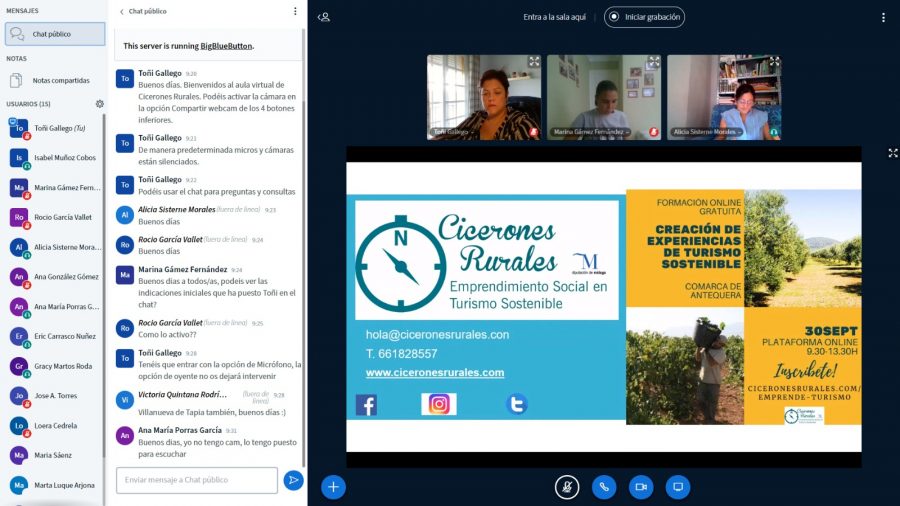This screenshot has width=900, height=506.
Task: Click Alicia Sisterne Morales chat avatar
Action: pos(125,215)
